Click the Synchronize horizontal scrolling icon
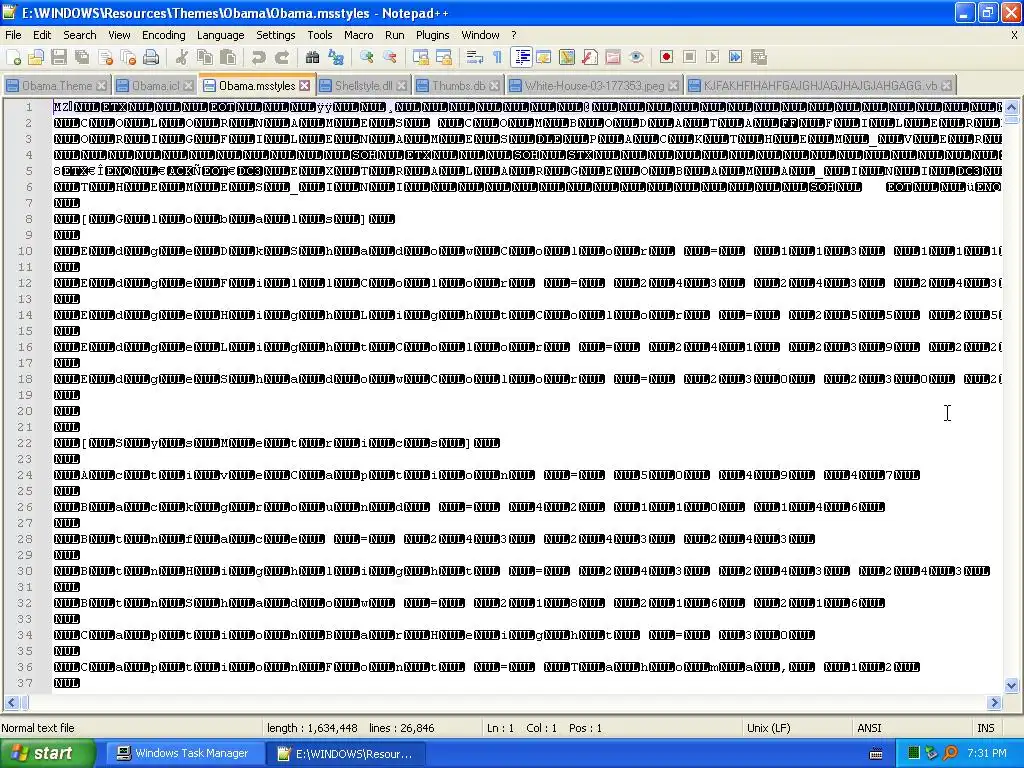 (x=443, y=57)
